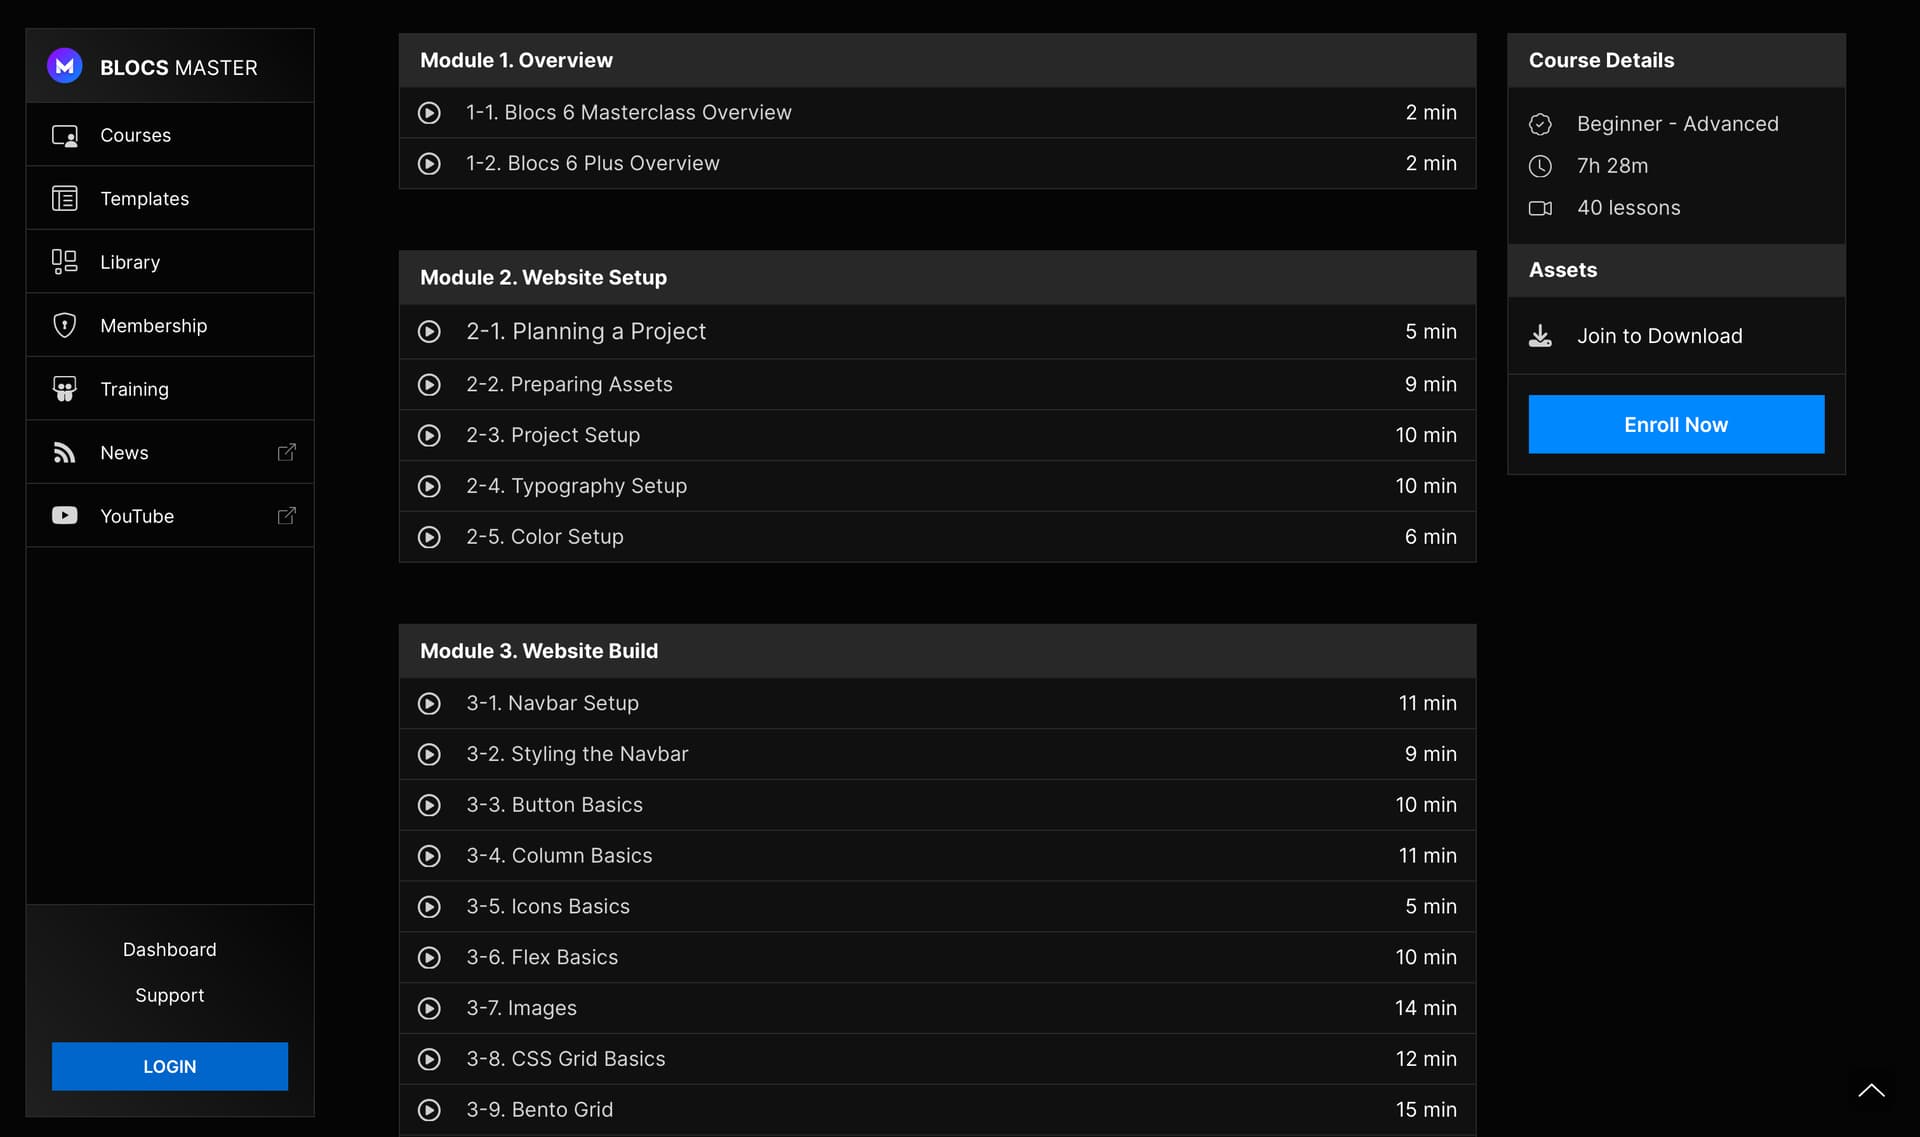Open News external link arrow icon
The width and height of the screenshot is (1920, 1137).
tap(286, 453)
